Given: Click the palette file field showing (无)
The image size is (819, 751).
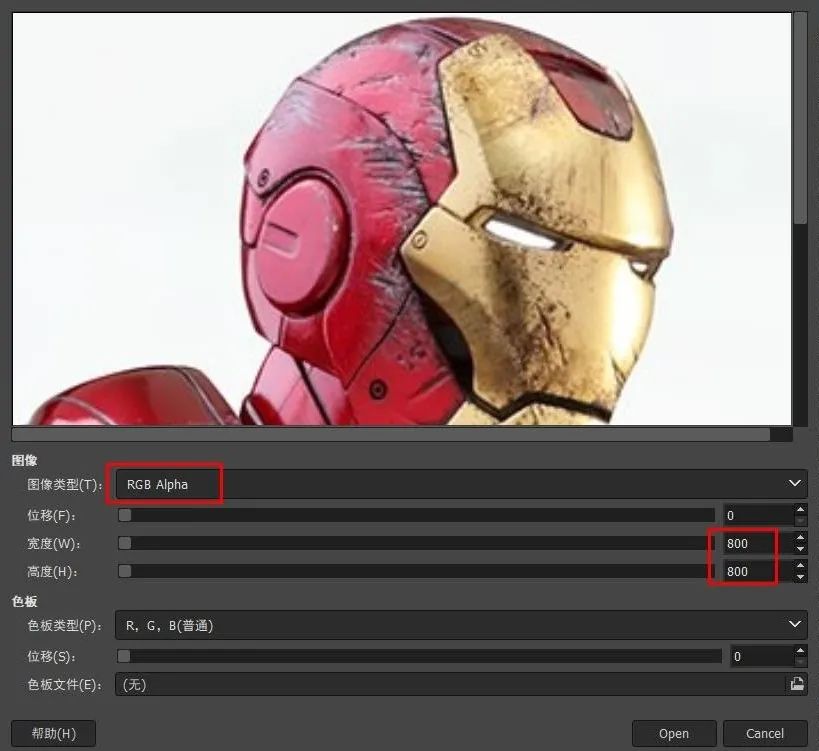Looking at the screenshot, I should point(450,684).
